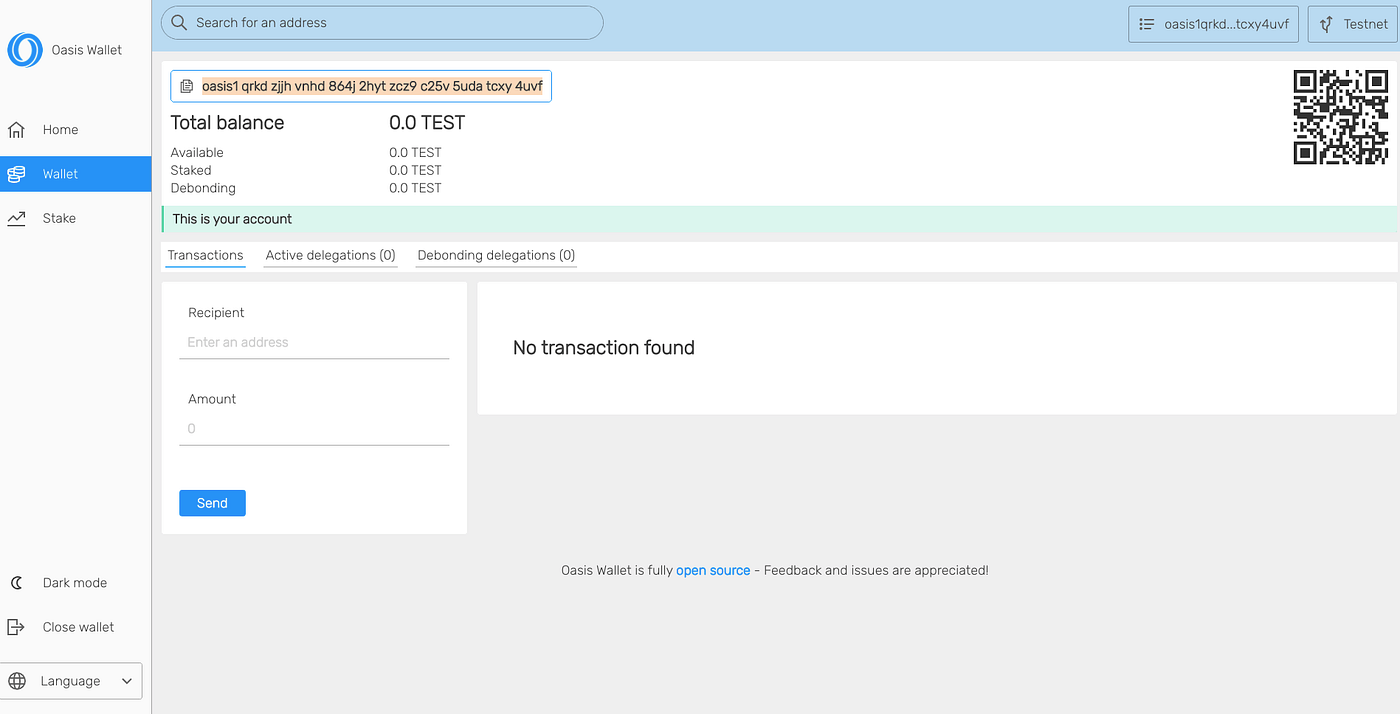1400x714 pixels.
Task: Select Wallet in the sidebar
Action: coord(75,174)
